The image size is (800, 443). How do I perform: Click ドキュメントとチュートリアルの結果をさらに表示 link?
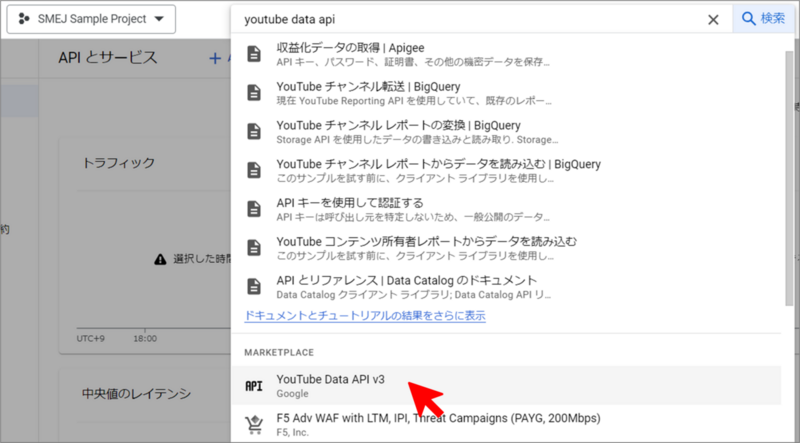[365, 315]
